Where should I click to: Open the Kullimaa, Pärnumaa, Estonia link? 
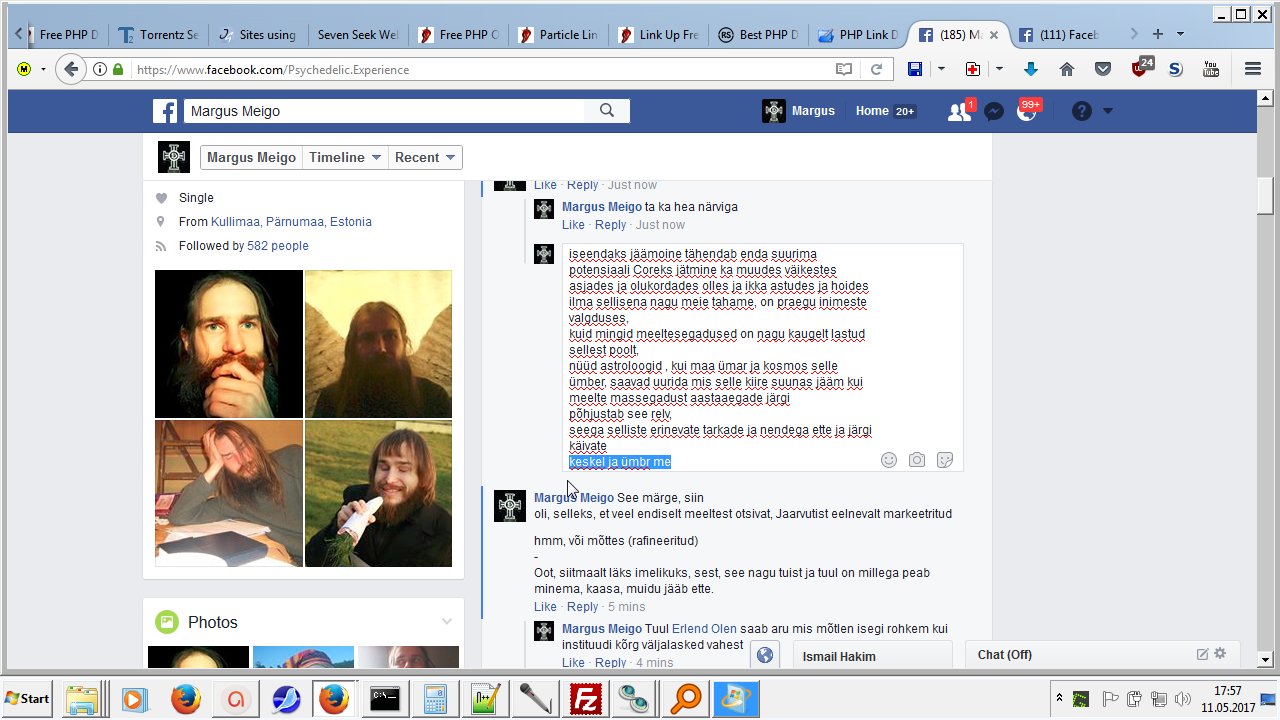[291, 222]
